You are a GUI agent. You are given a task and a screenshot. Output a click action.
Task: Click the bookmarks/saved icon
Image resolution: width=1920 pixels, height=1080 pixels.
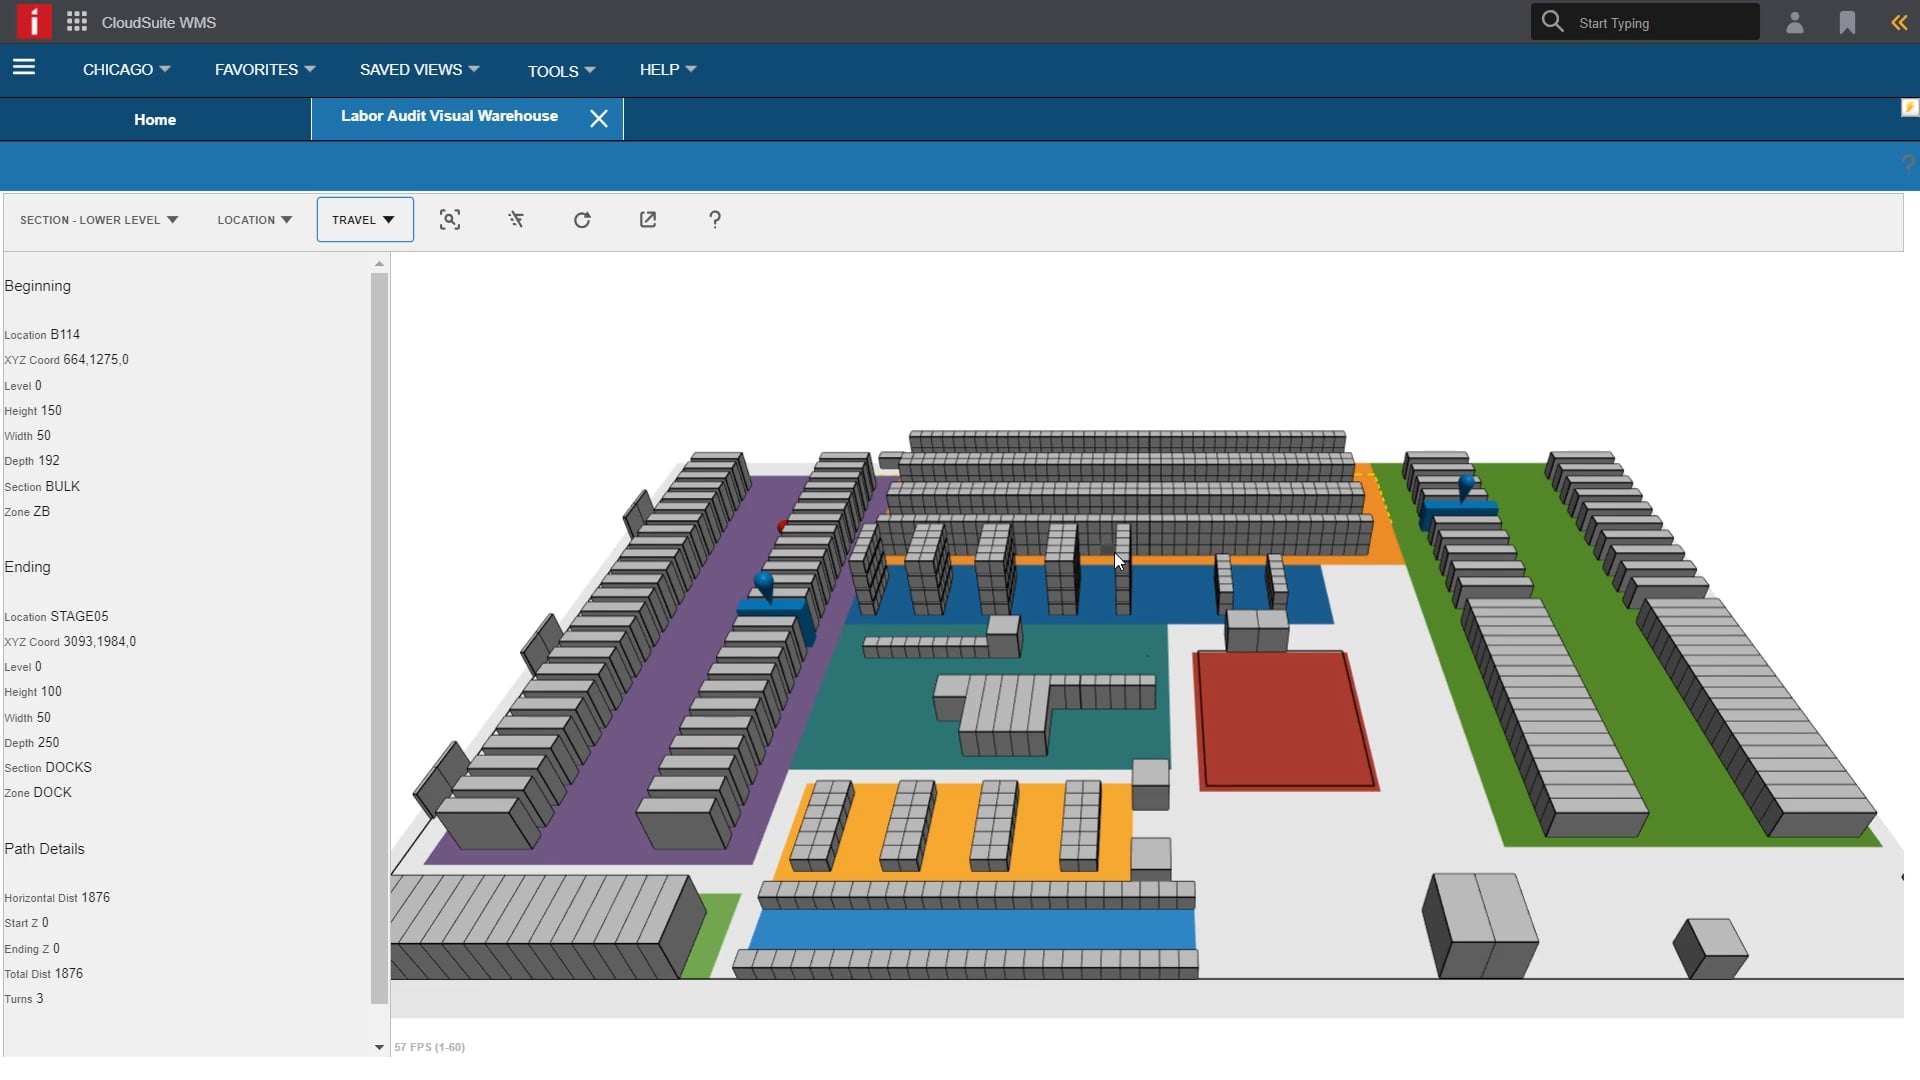pyautogui.click(x=1846, y=22)
